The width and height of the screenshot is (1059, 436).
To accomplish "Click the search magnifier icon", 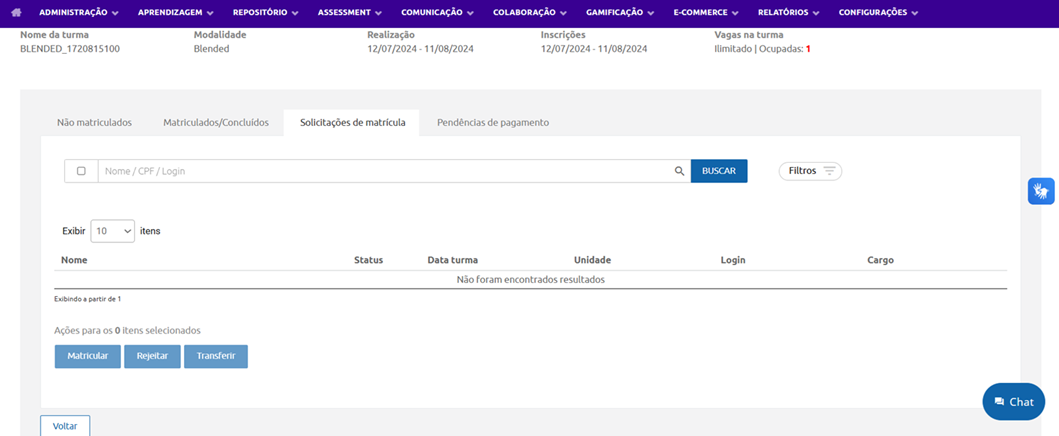I will (x=679, y=171).
